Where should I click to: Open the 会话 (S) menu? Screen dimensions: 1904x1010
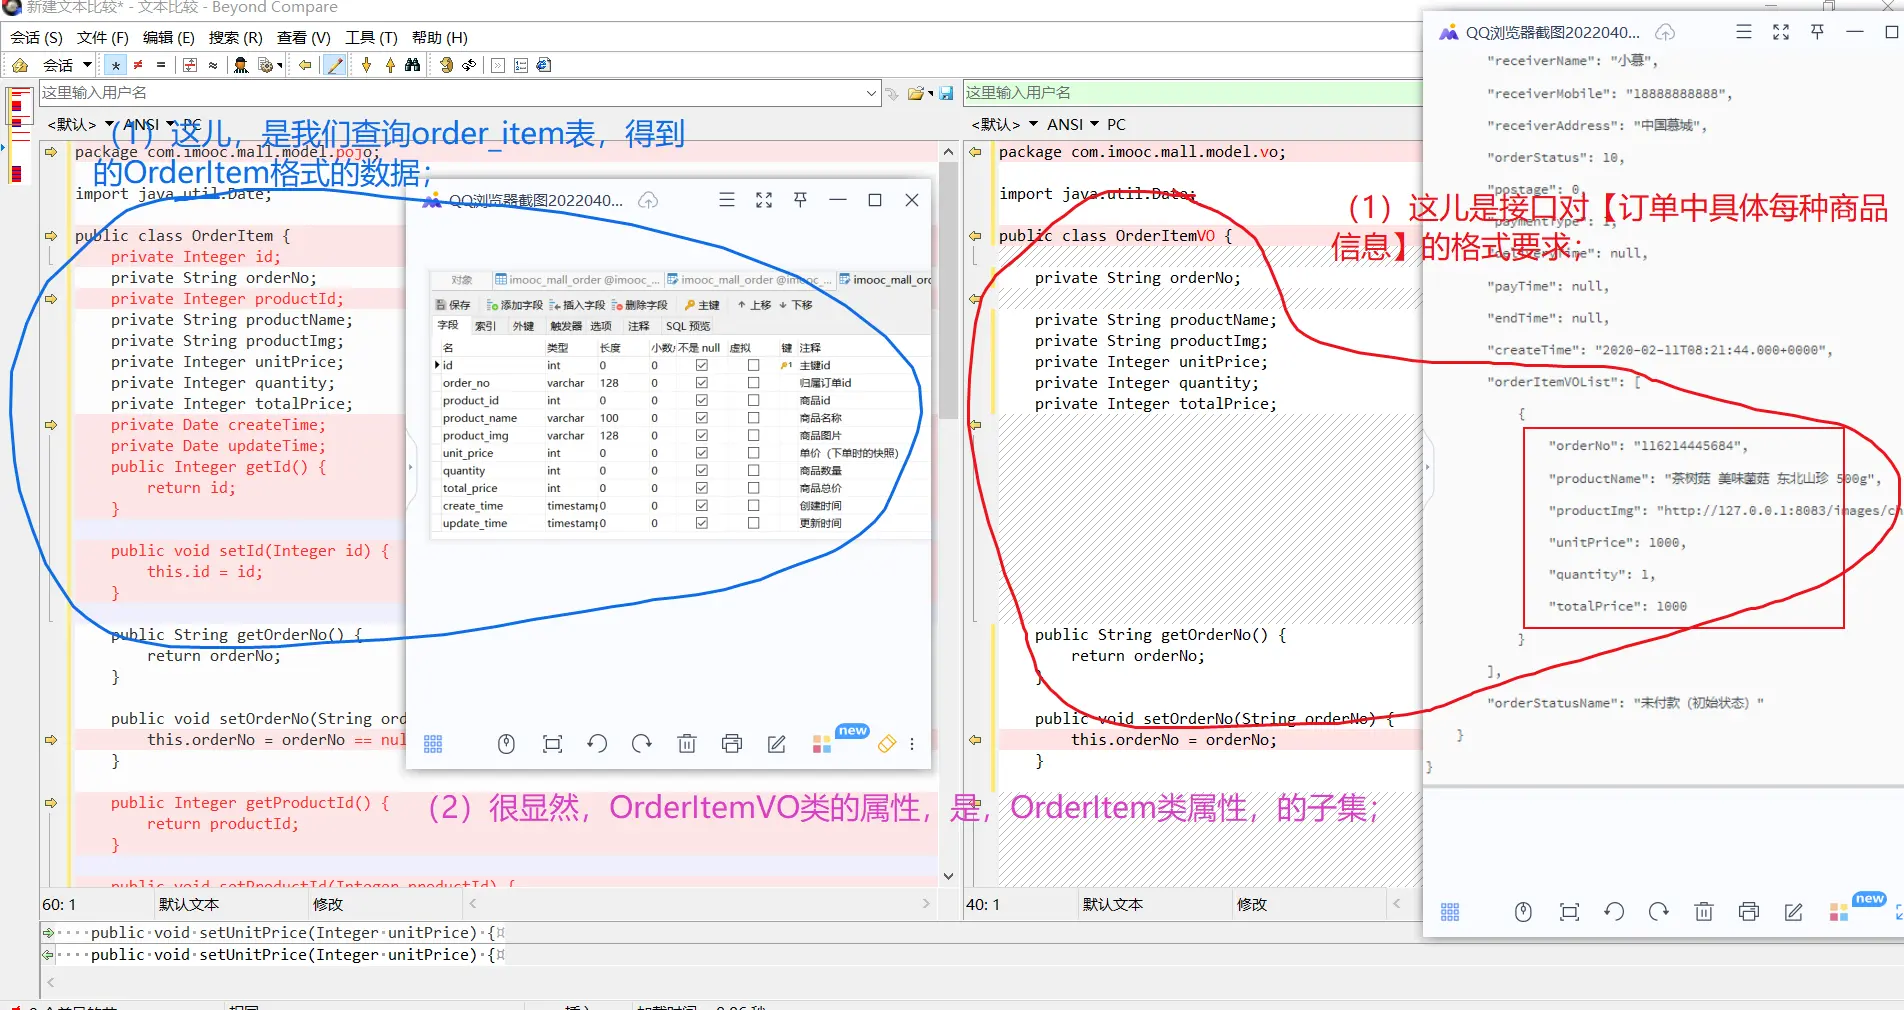click(36, 38)
